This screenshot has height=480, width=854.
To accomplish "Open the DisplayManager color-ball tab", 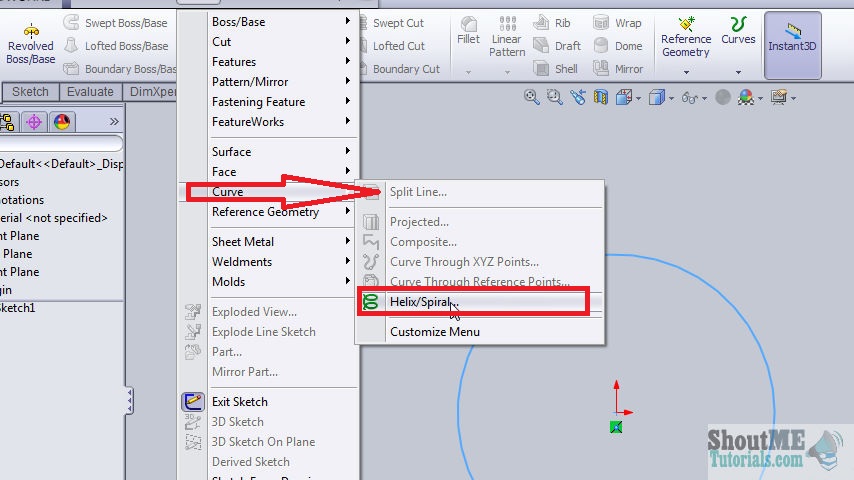I will coord(62,121).
